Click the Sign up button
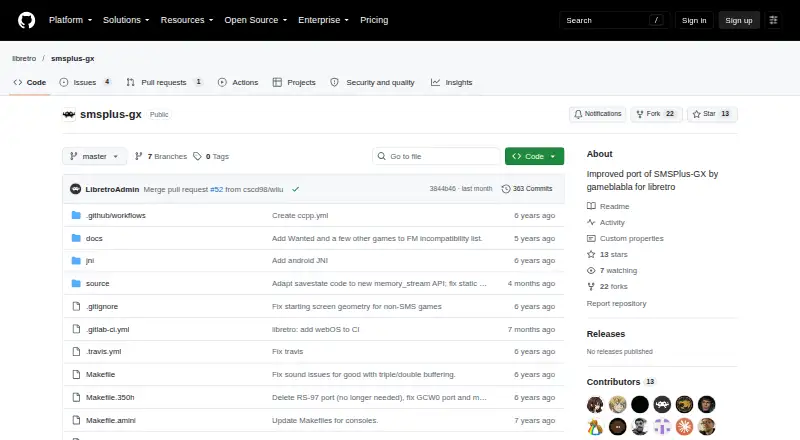 [x=739, y=20]
